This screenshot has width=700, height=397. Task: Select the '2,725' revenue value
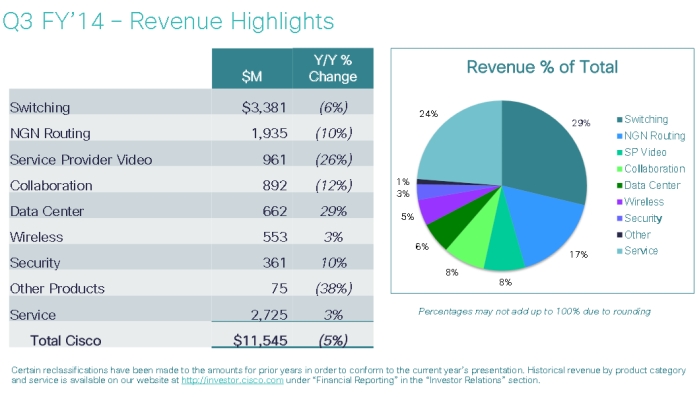point(269,315)
